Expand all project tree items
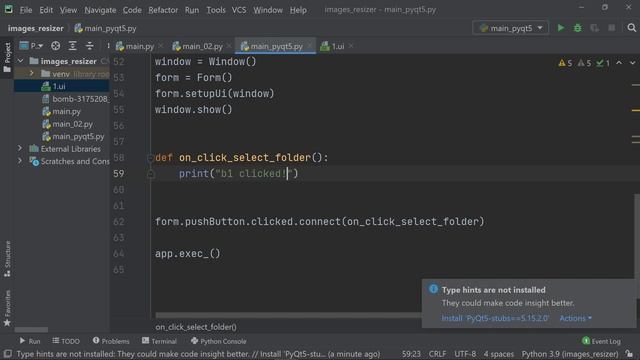640x360 pixels. [x=72, y=46]
